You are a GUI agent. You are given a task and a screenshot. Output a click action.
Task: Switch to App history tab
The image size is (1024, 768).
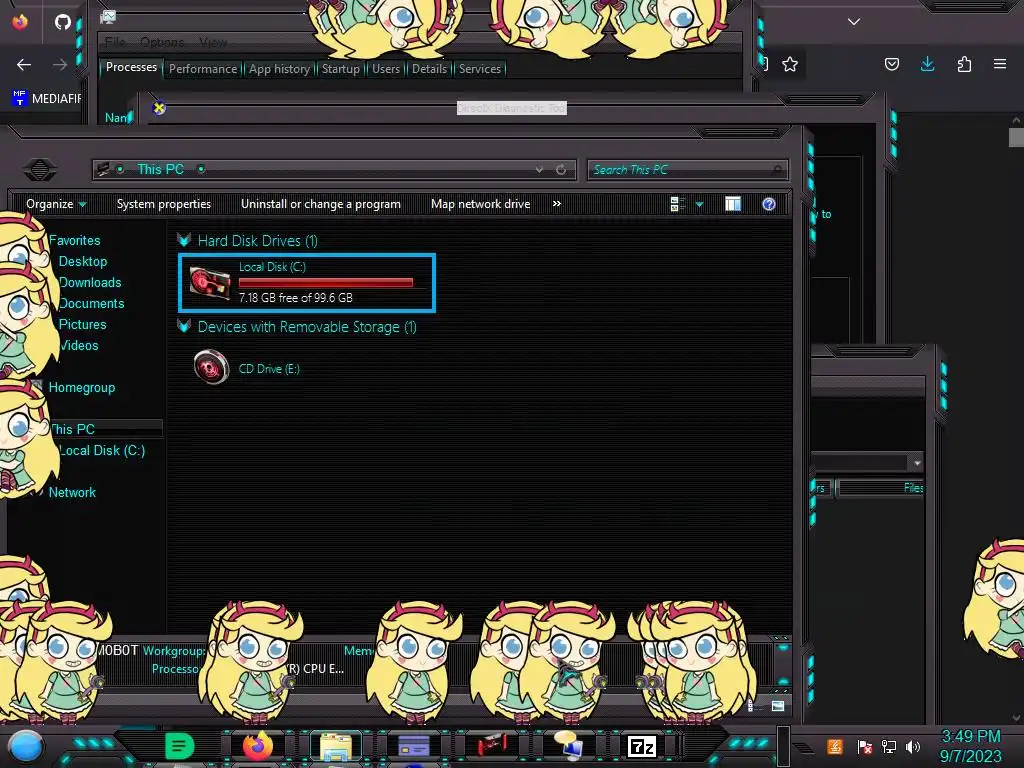tap(280, 69)
